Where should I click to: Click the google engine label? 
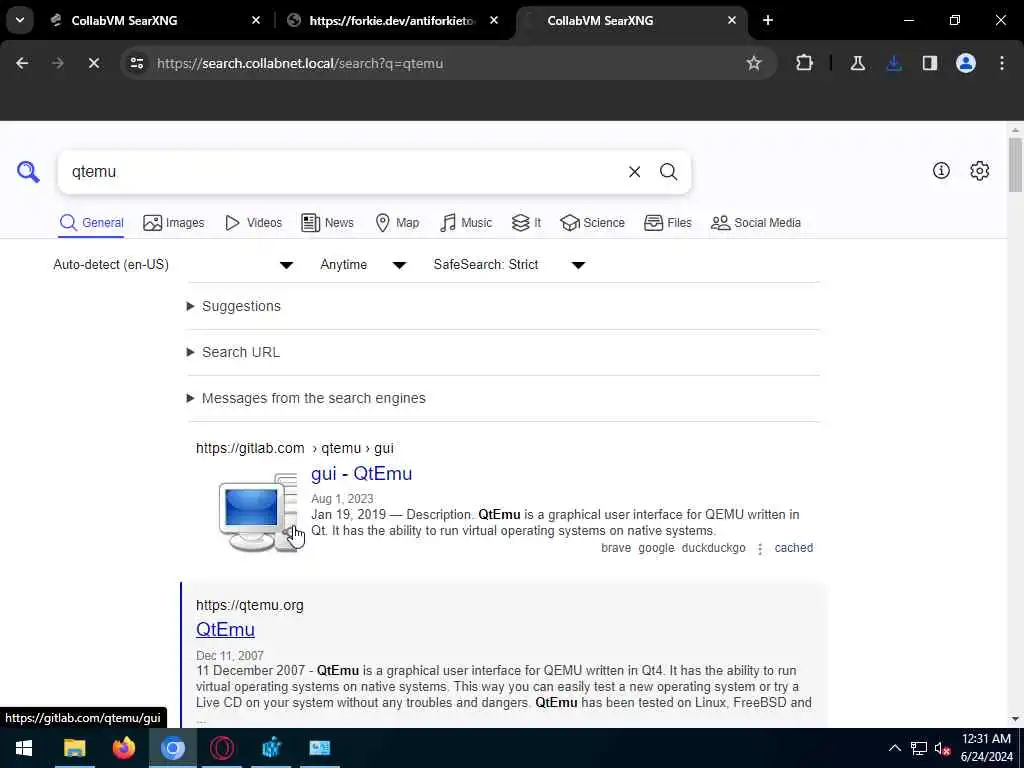[x=656, y=548]
